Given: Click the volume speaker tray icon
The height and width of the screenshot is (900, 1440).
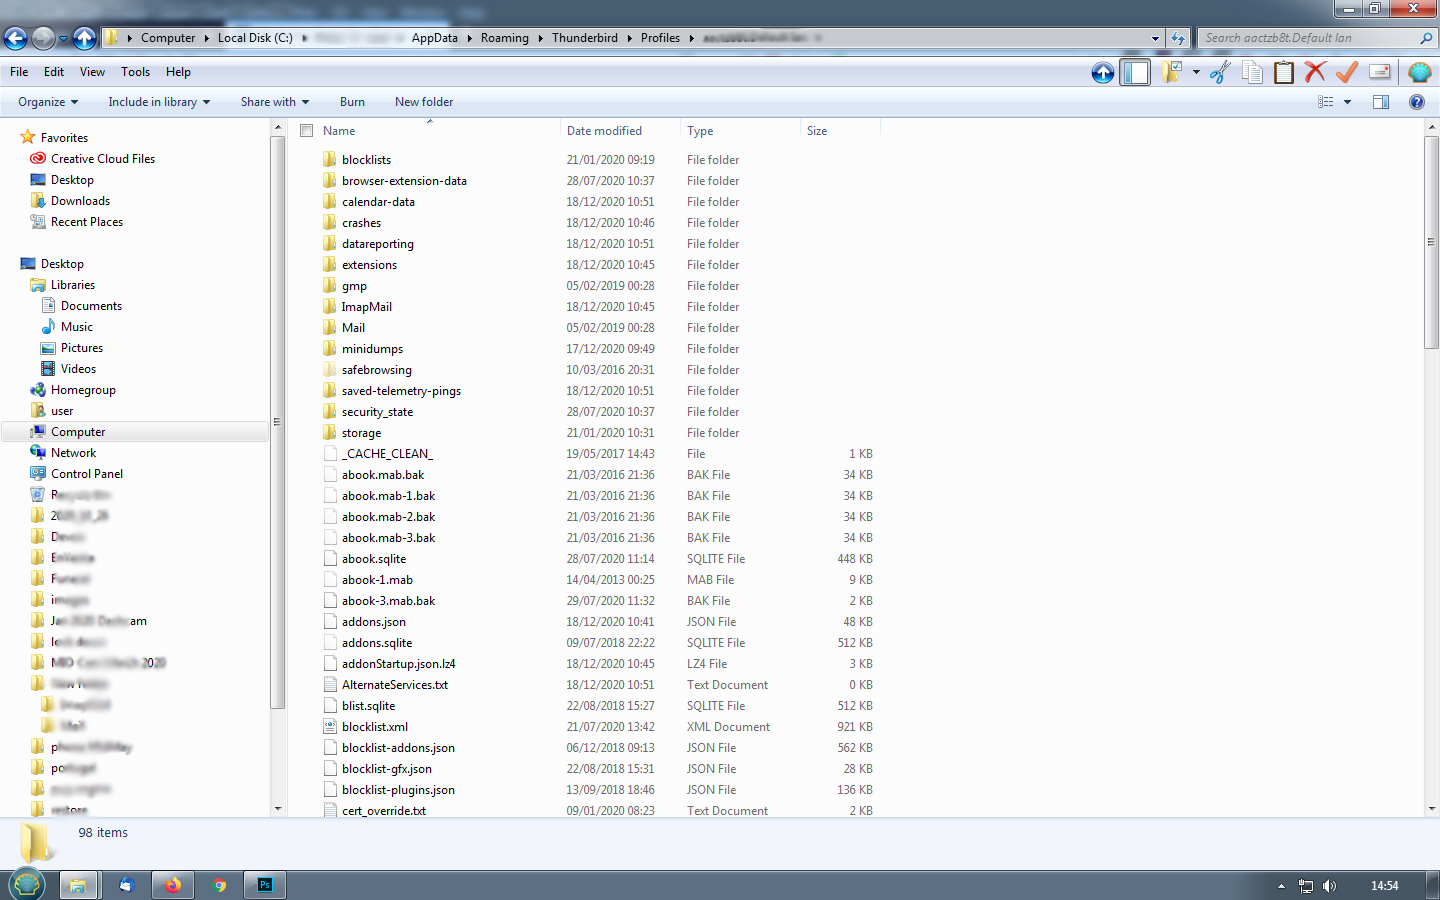Looking at the screenshot, I should pos(1329,886).
